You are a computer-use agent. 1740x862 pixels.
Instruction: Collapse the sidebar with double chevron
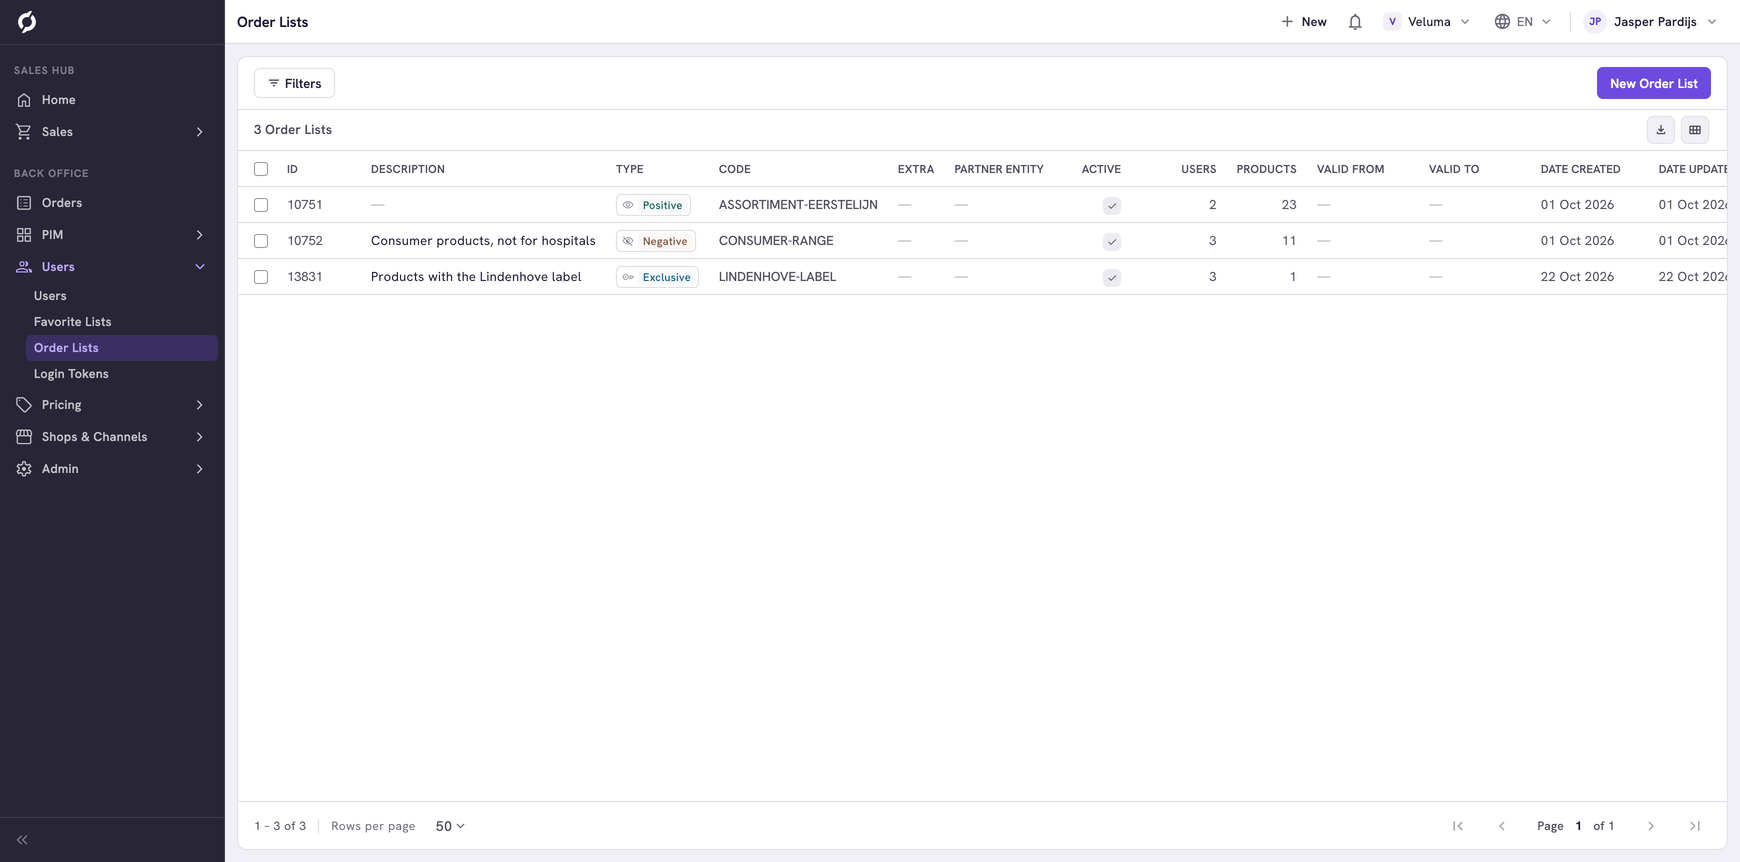pos(22,840)
